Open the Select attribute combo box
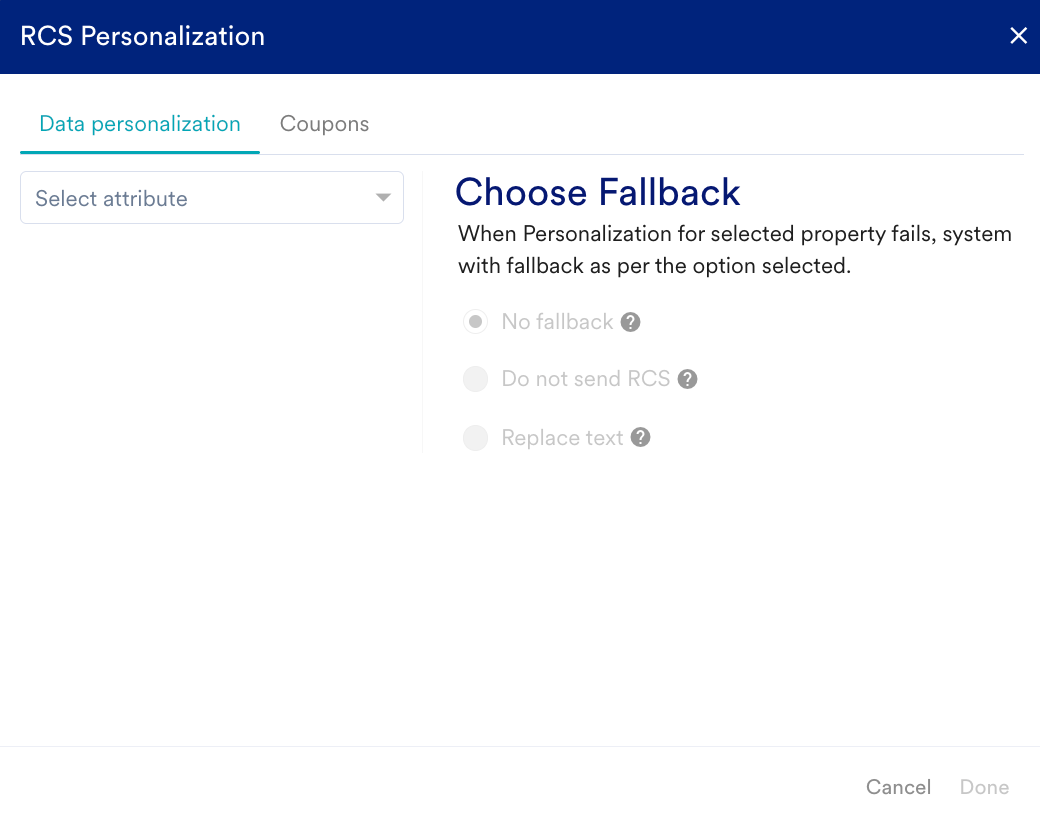1040x820 pixels. click(x=212, y=198)
